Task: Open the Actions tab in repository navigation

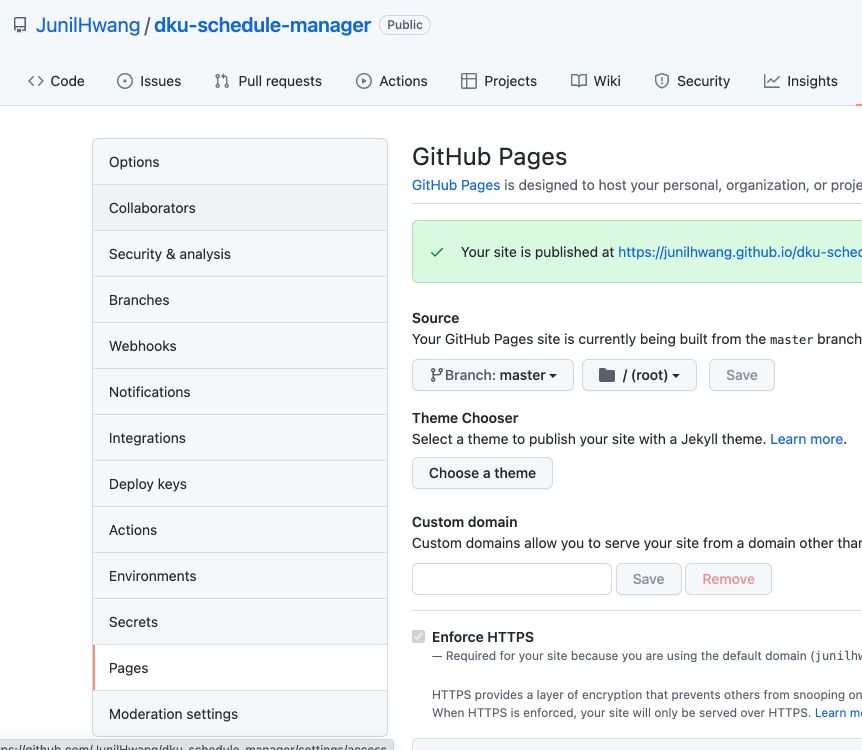Action: pos(391,81)
